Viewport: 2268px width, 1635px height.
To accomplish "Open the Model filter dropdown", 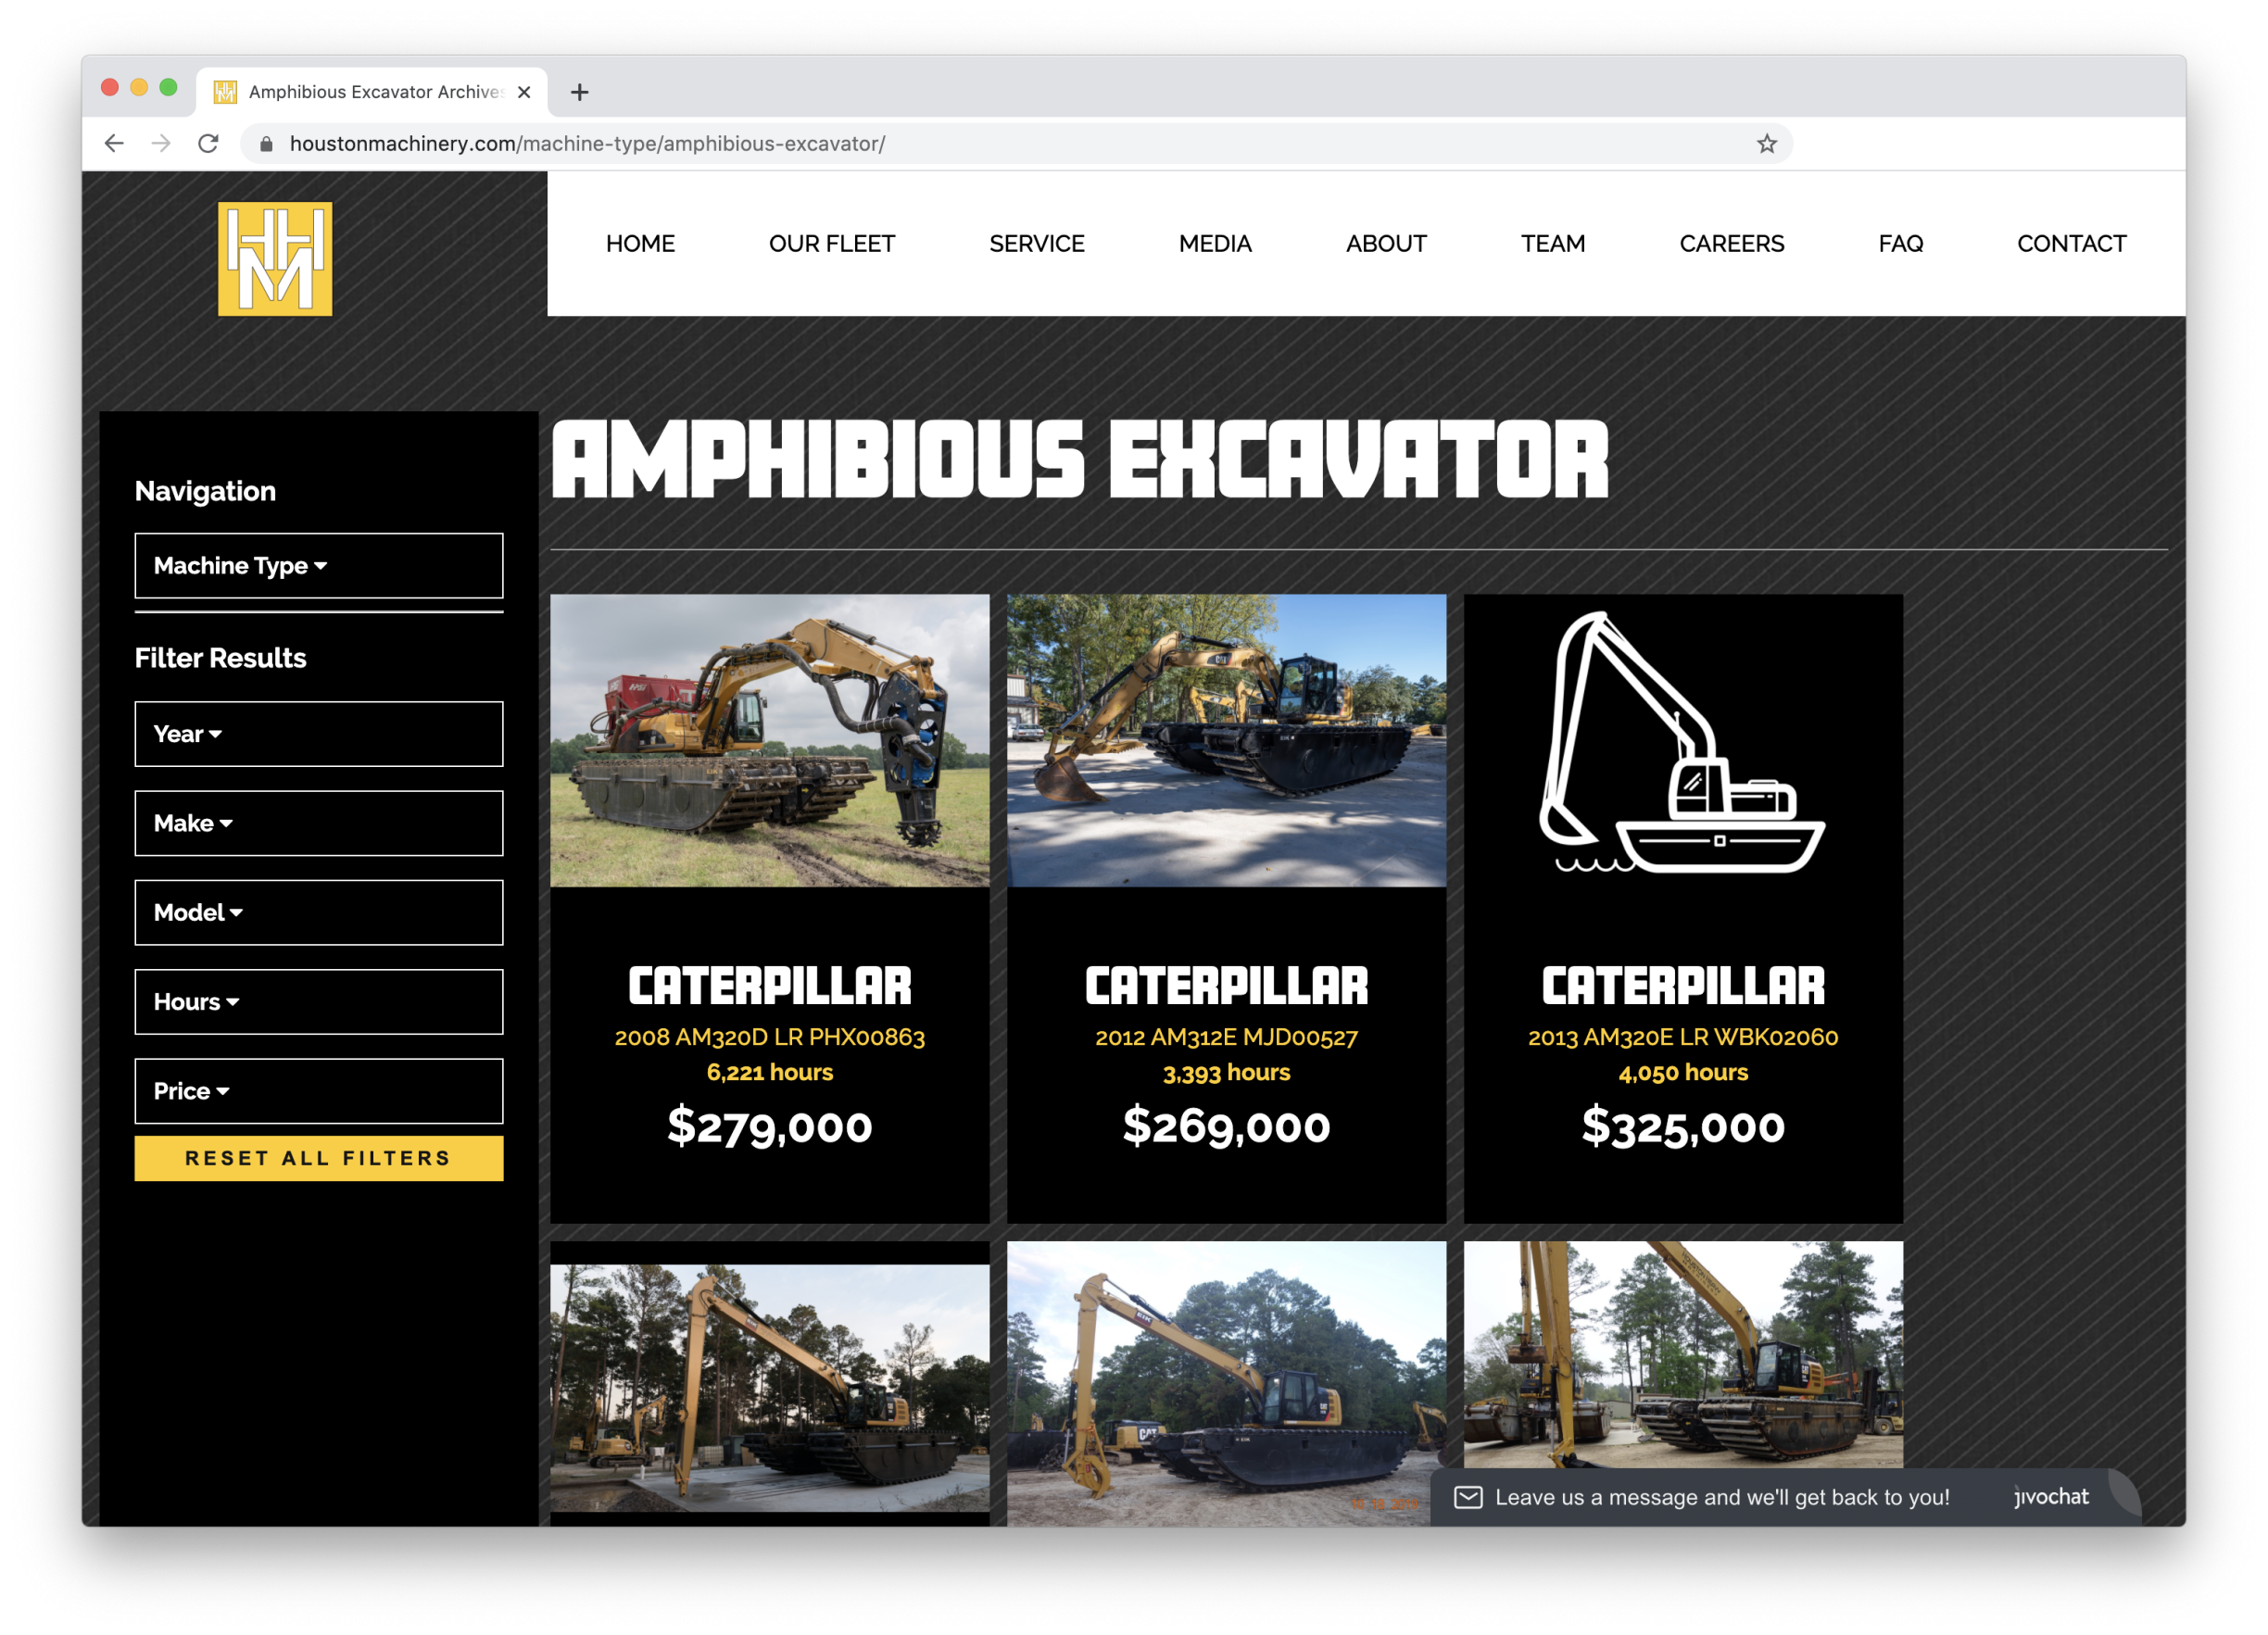I will coord(318,912).
